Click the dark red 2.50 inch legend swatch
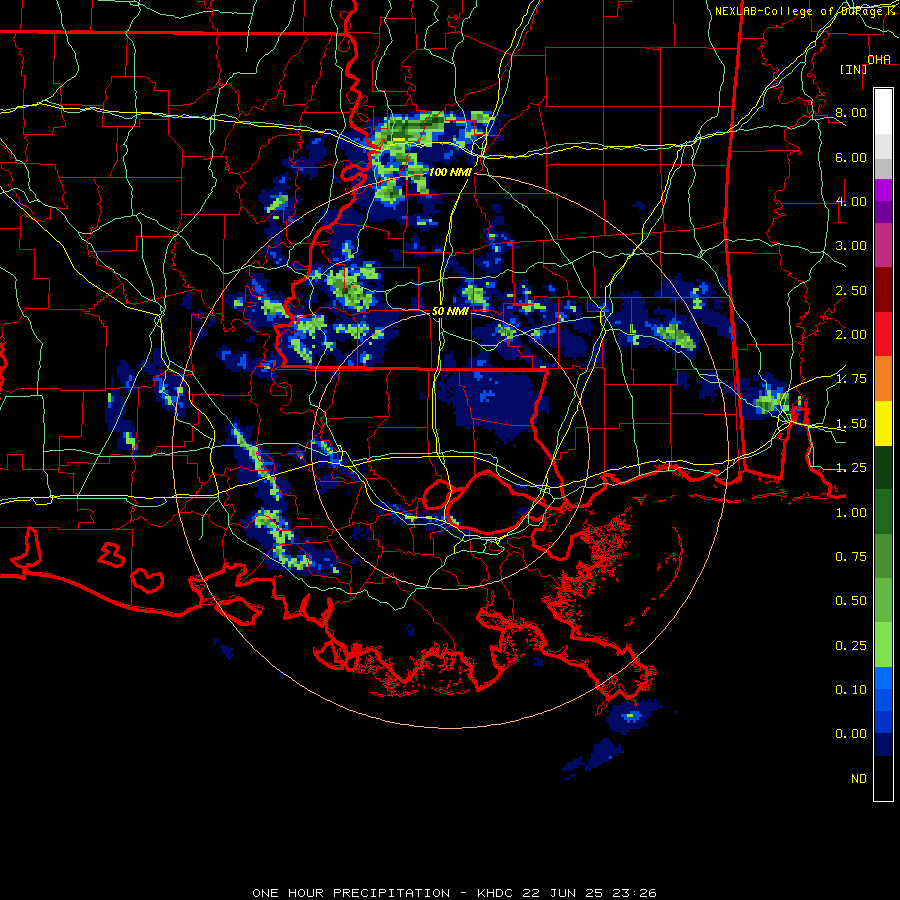900x900 pixels. [883, 290]
